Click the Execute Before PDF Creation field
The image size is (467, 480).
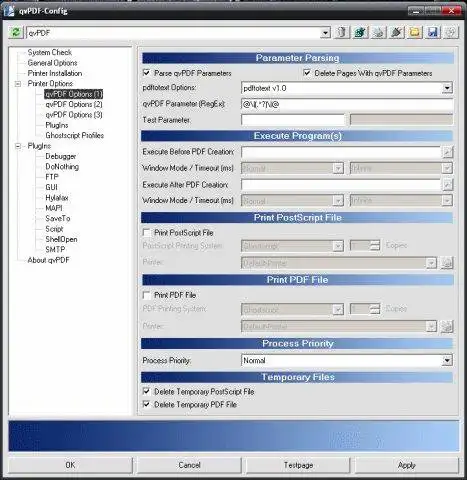341,152
